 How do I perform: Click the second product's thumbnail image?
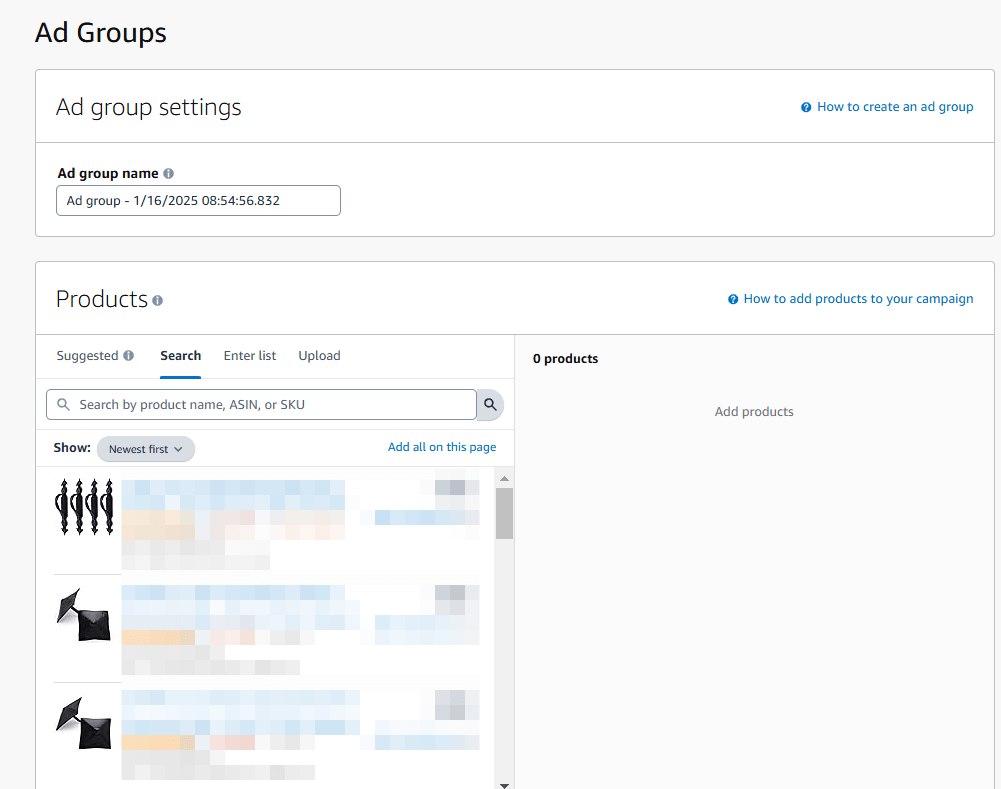pyautogui.click(x=84, y=615)
